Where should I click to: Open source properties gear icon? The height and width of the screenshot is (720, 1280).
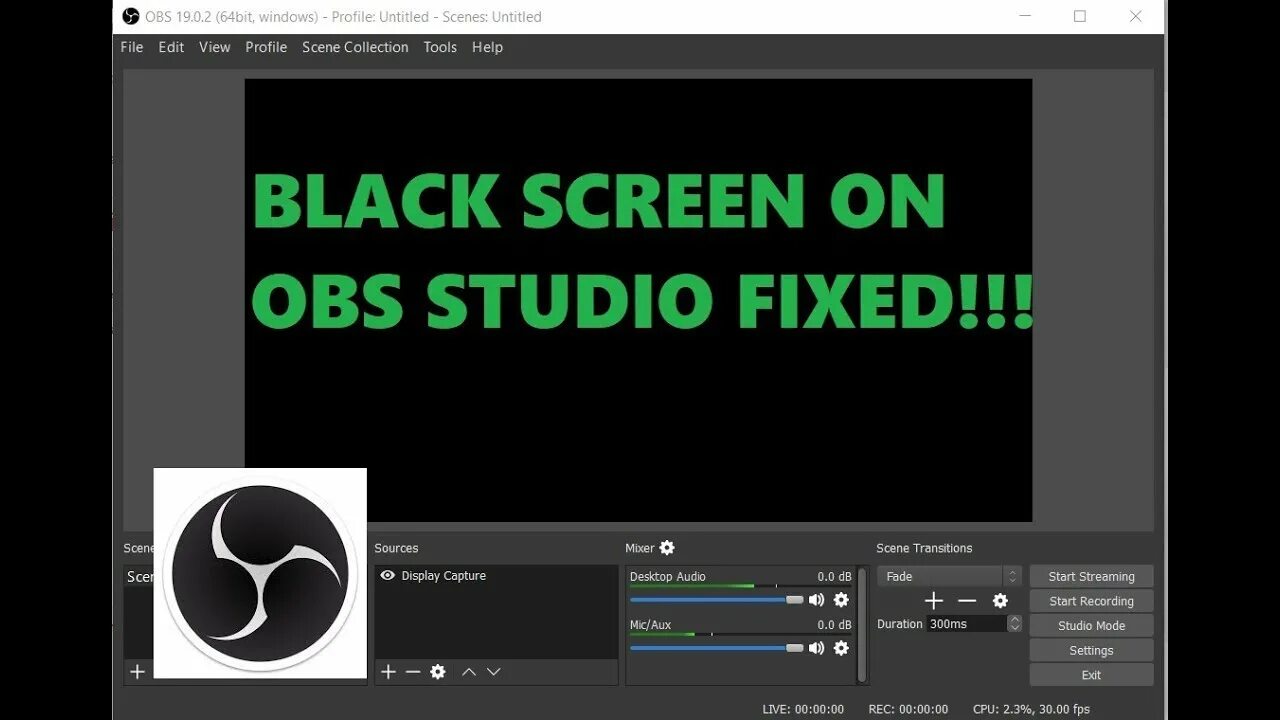tap(438, 672)
